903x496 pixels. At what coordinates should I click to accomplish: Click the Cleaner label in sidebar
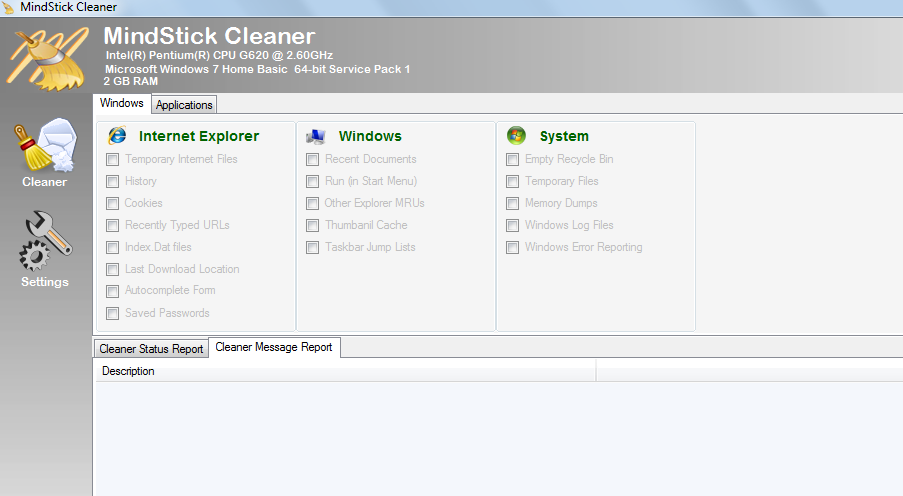click(x=44, y=182)
